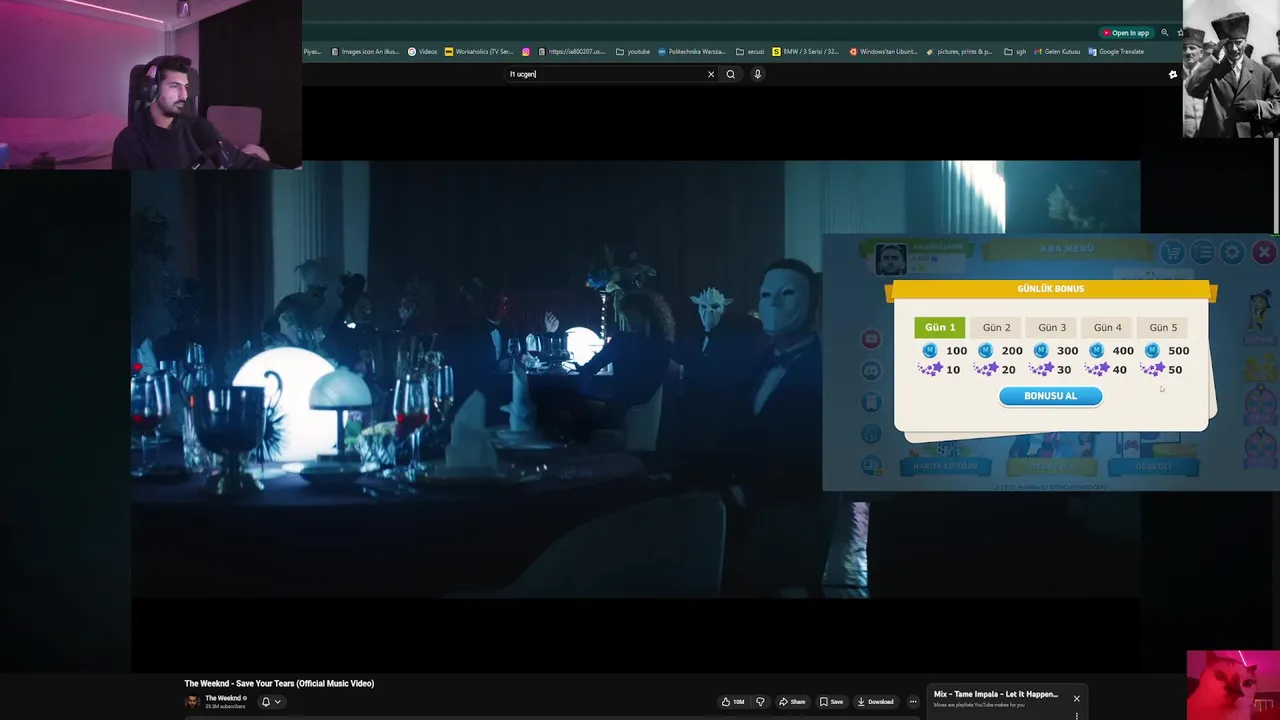Click the Open in app button
This screenshot has height=720, width=1280.
[x=1125, y=33]
